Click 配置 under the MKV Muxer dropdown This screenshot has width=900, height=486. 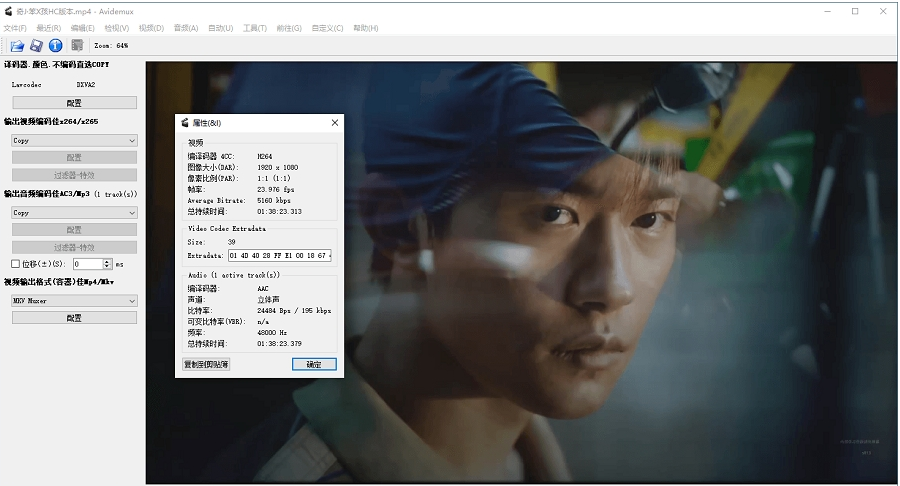click(x=74, y=318)
